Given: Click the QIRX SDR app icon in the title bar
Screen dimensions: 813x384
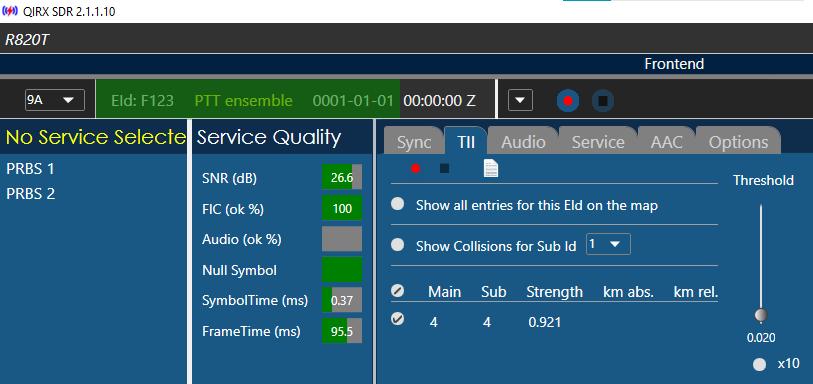Looking at the screenshot, I should 10,11.
